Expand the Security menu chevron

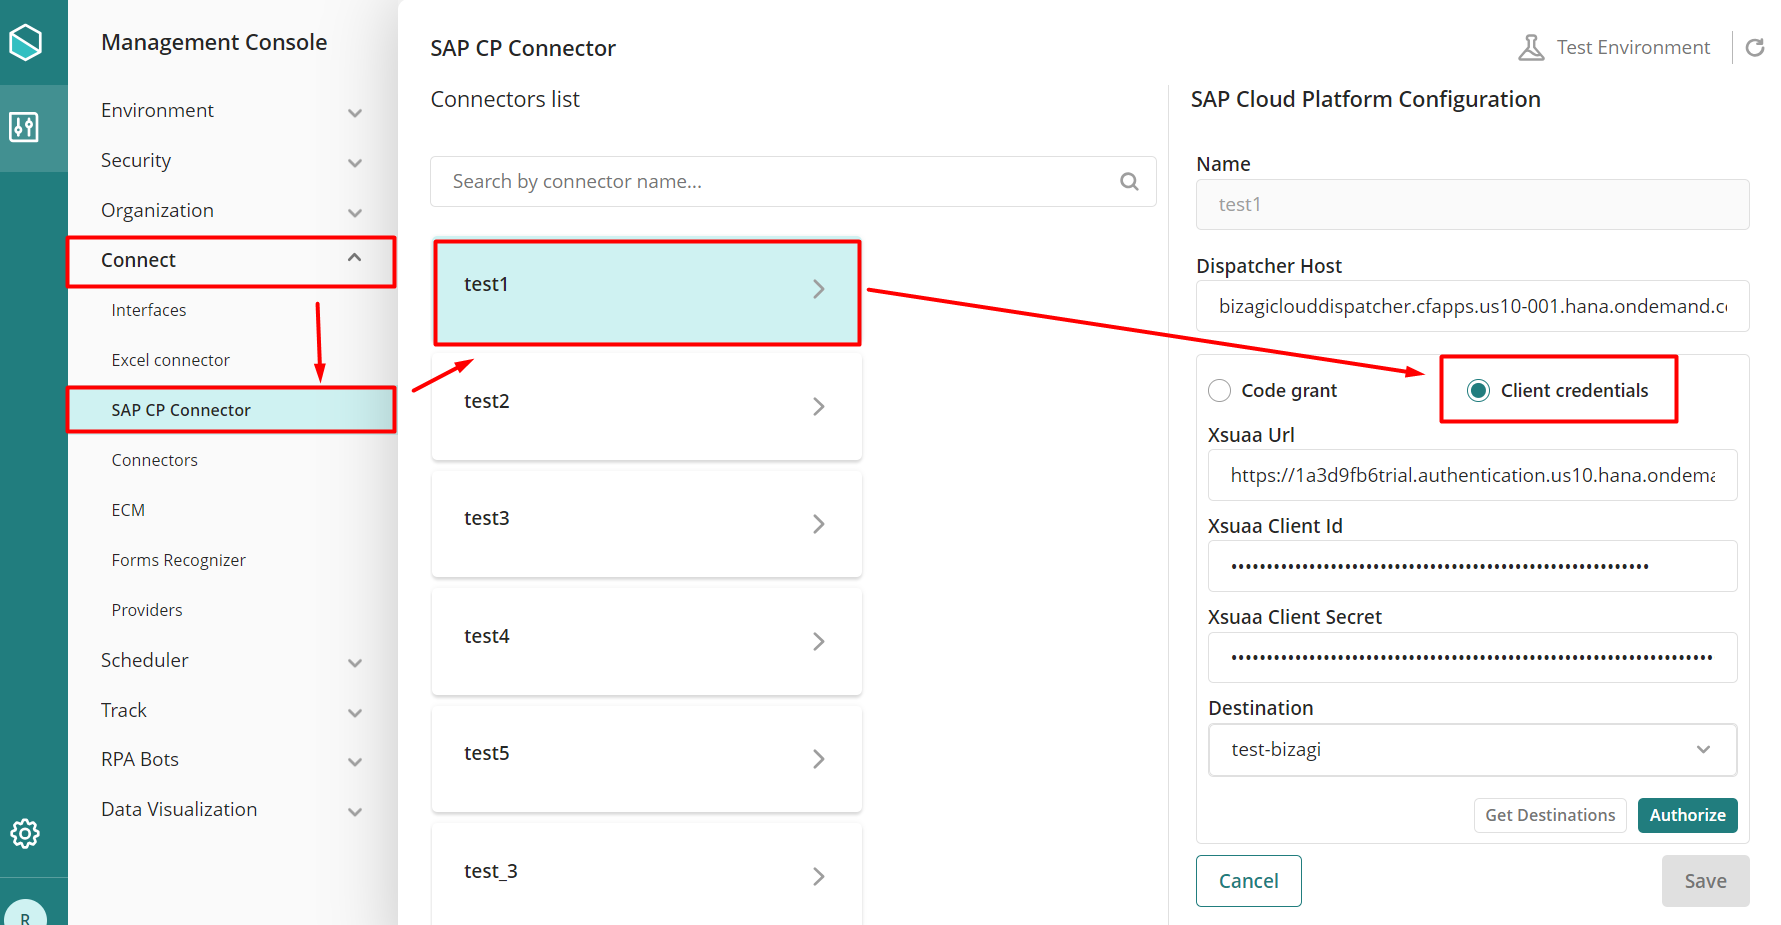click(x=355, y=163)
